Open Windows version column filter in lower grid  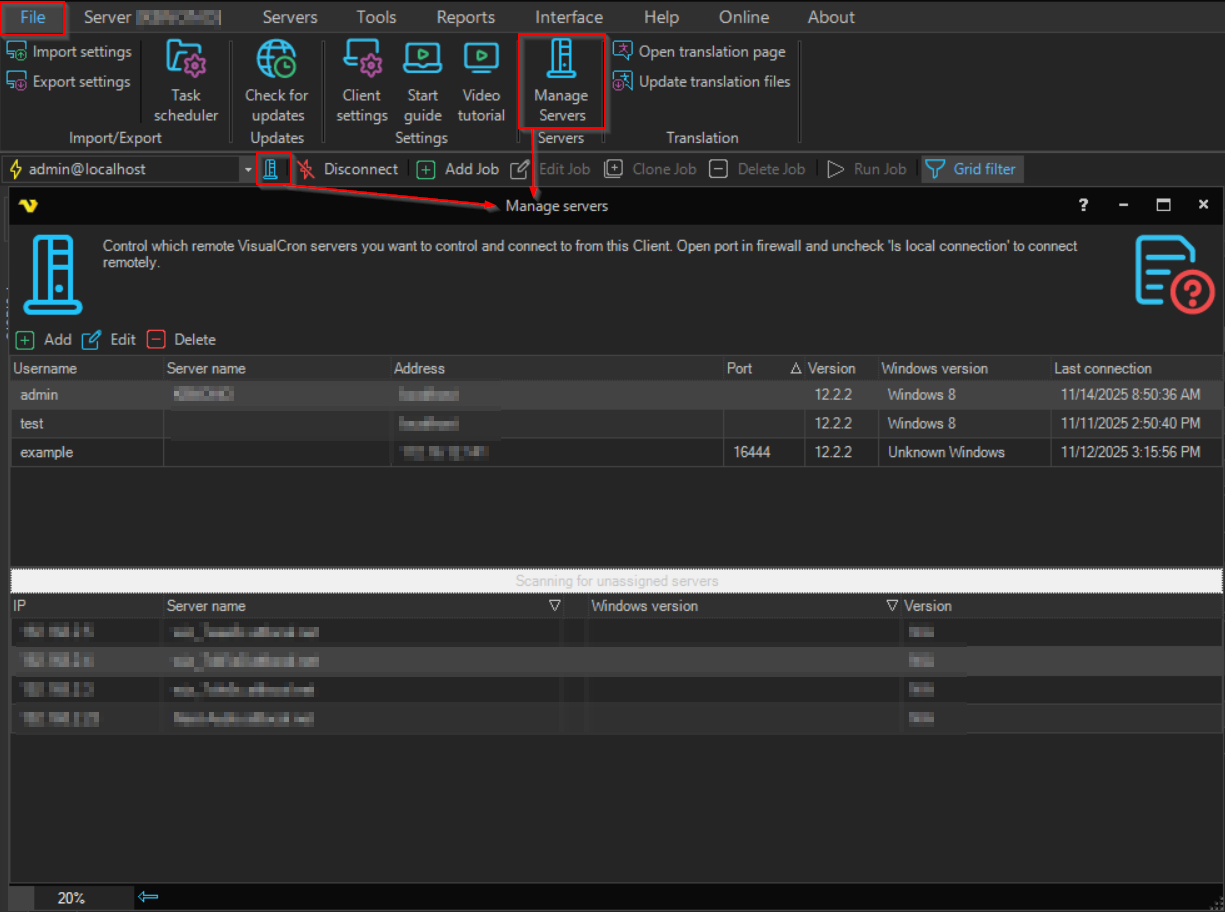[892, 606]
